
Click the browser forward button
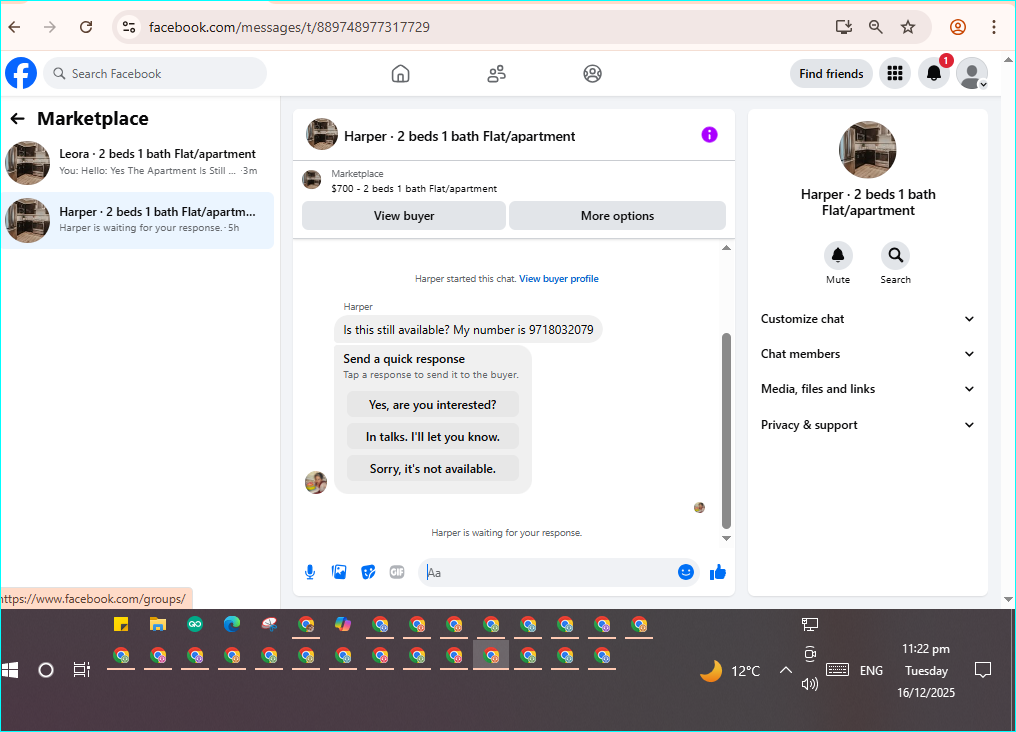(x=49, y=27)
